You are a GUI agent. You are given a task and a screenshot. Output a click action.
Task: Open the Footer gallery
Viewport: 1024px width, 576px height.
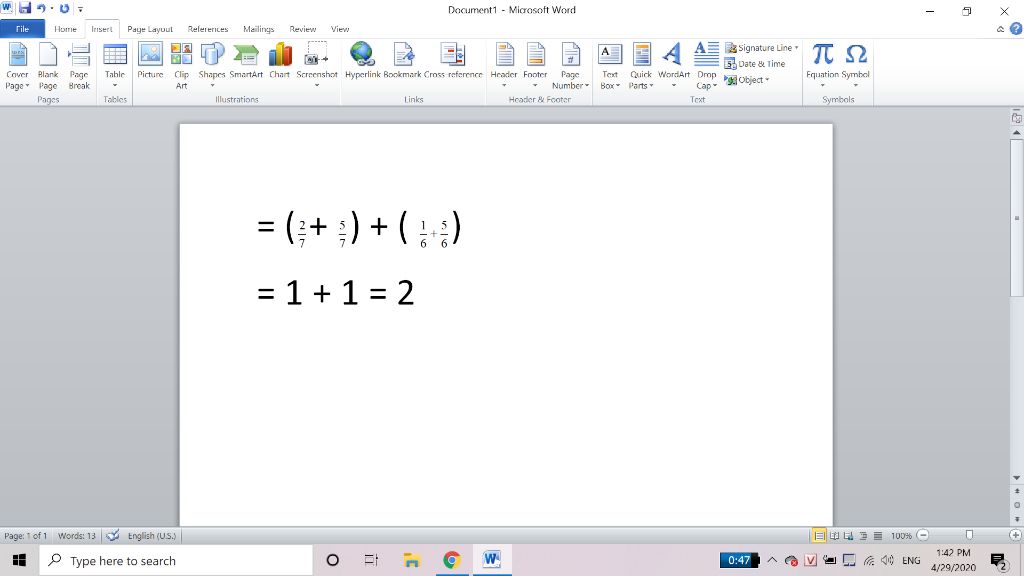pyautogui.click(x=535, y=67)
